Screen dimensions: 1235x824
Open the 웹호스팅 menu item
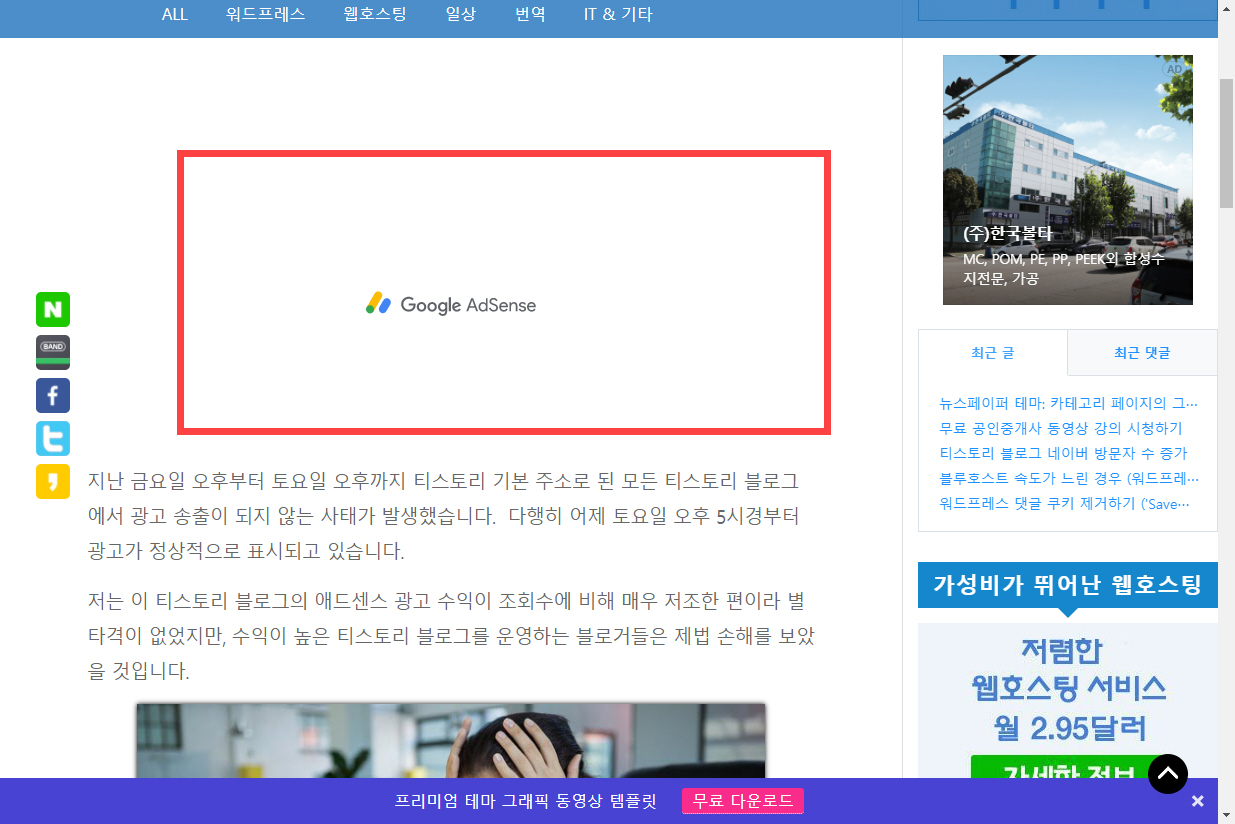[x=375, y=14]
